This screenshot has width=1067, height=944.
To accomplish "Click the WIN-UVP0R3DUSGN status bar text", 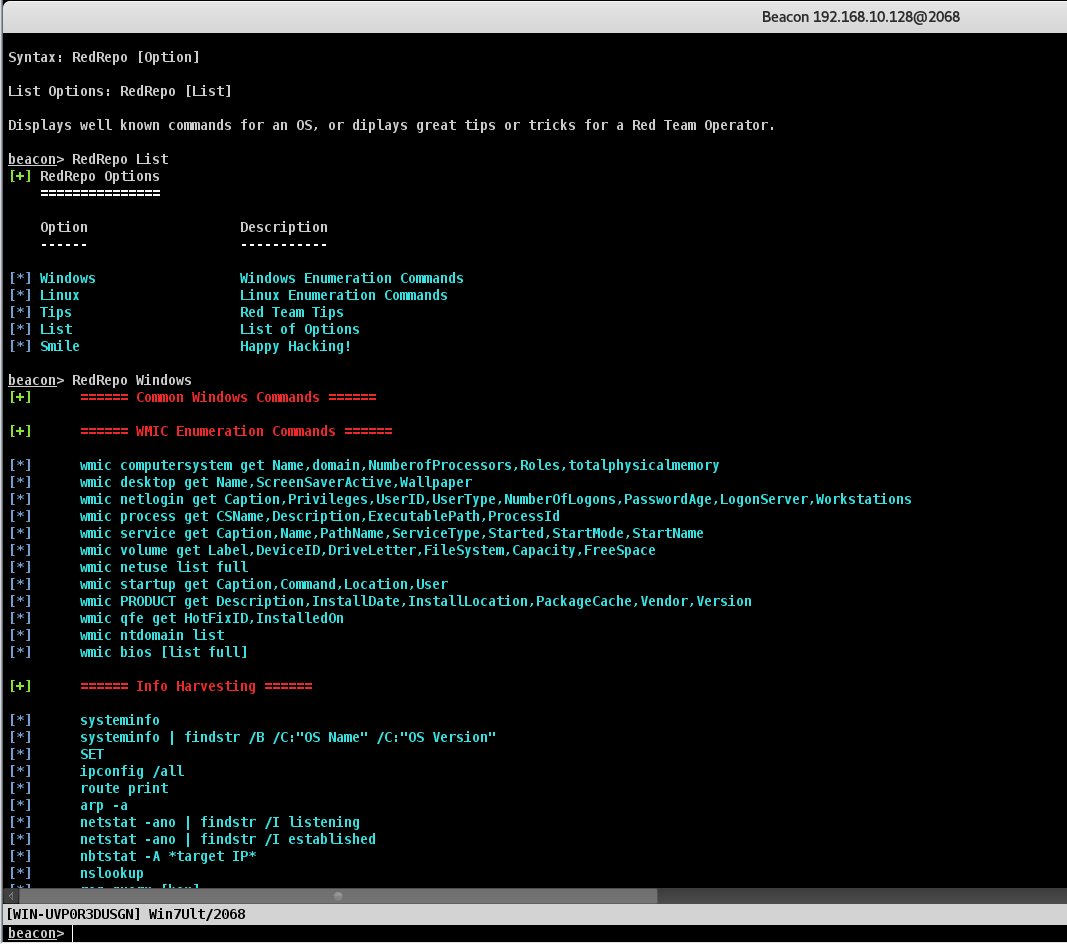I will [x=126, y=914].
